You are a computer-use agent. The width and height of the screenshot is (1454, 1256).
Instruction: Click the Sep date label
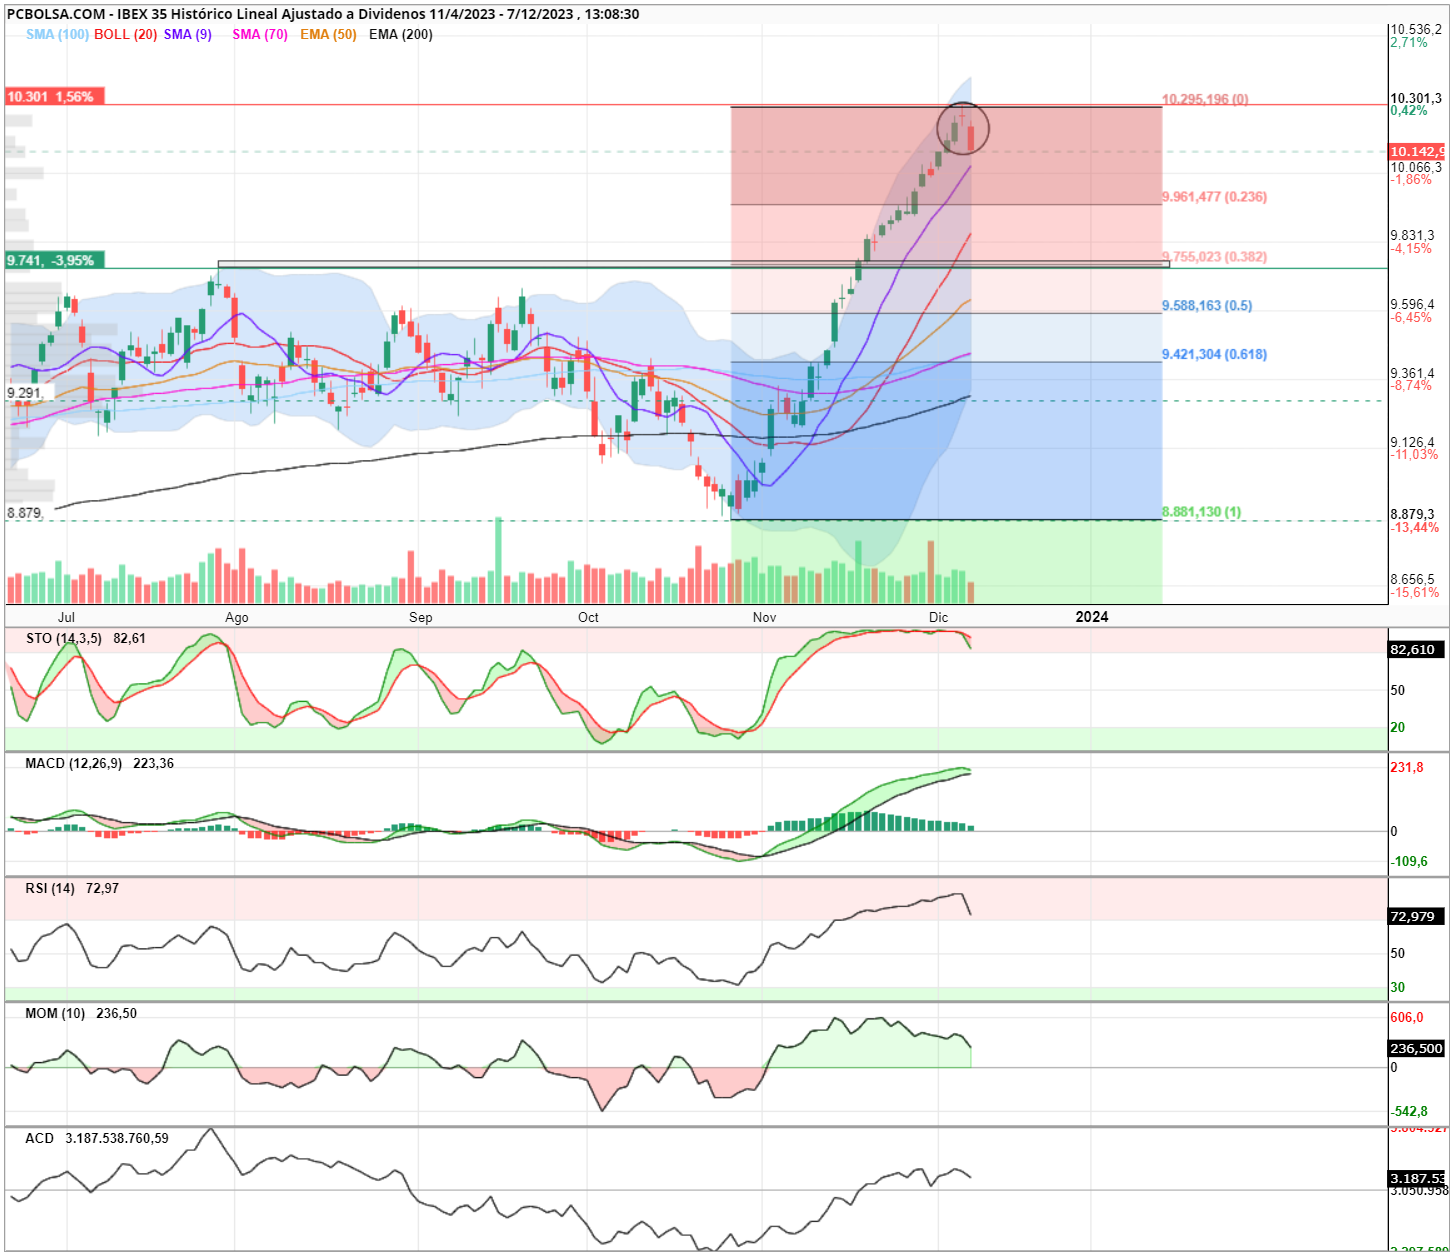click(x=421, y=617)
